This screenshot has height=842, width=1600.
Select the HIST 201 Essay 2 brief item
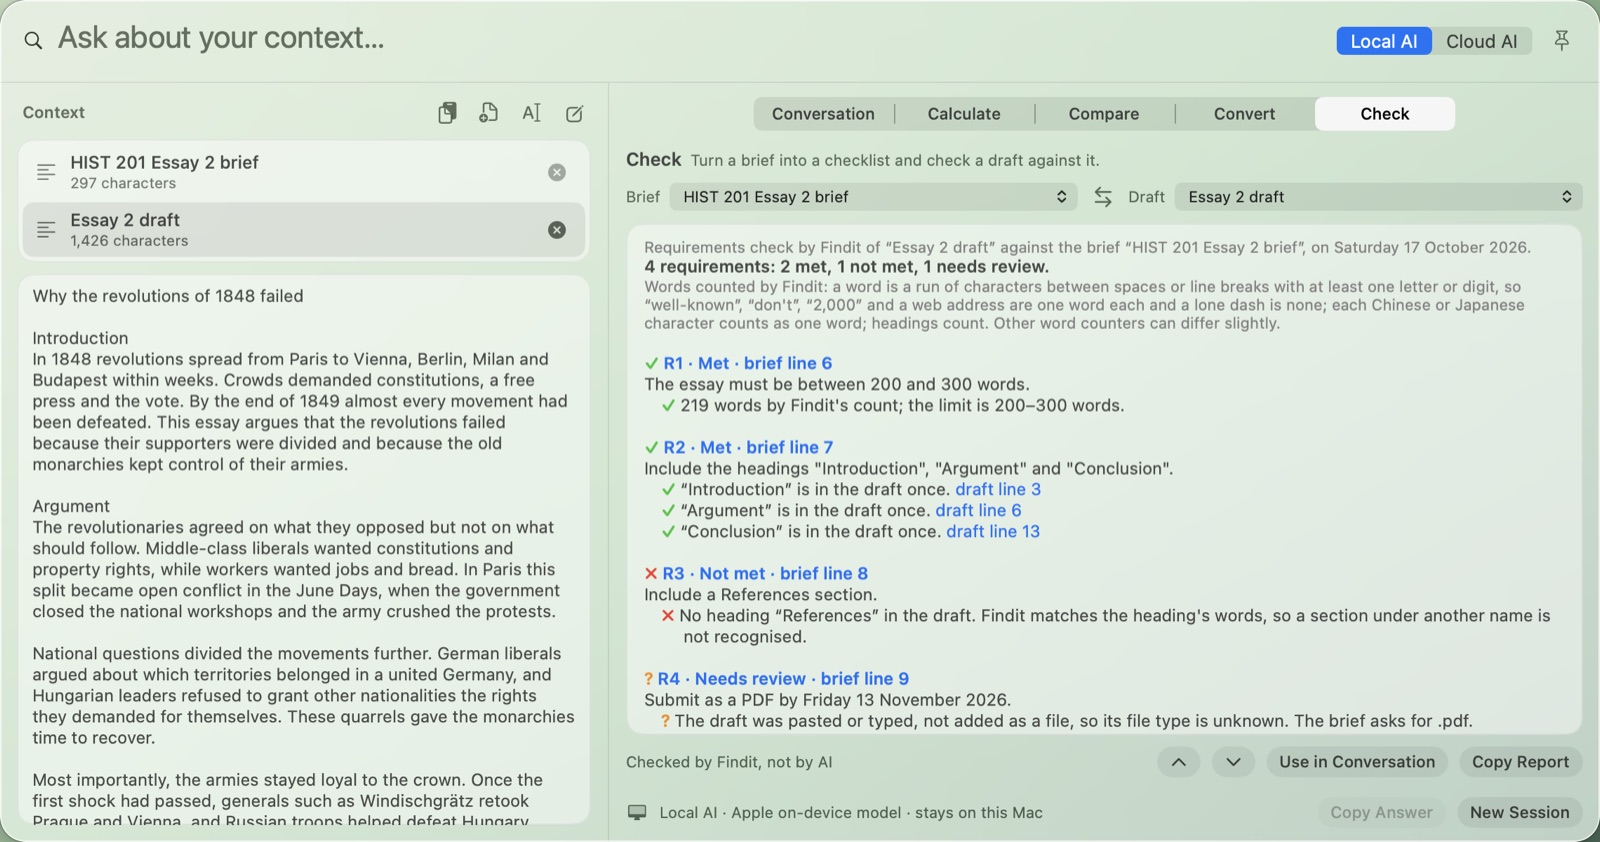click(303, 172)
